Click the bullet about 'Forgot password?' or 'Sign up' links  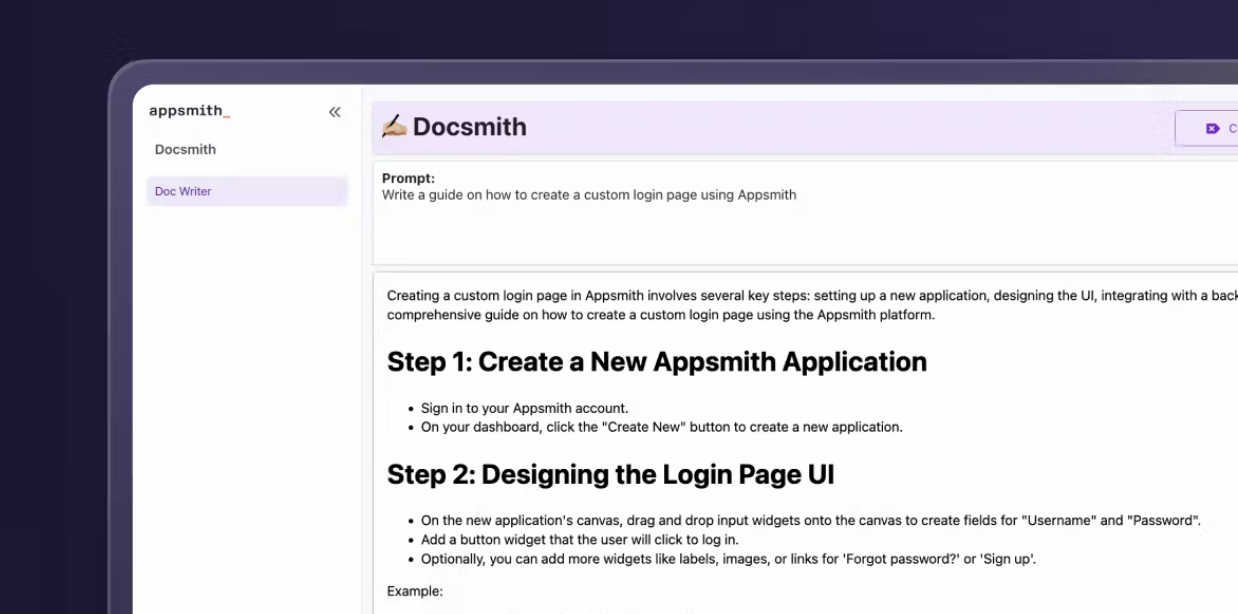[x=728, y=559]
